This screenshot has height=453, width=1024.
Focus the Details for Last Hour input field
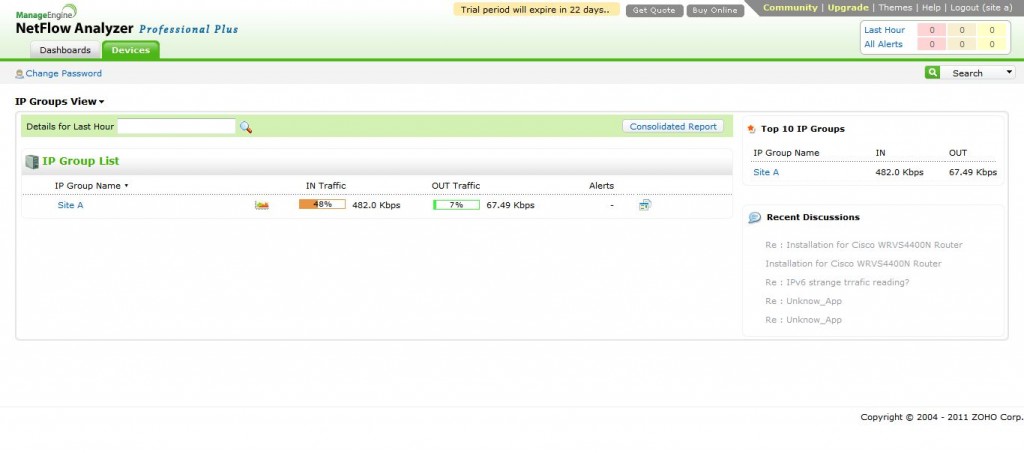point(177,127)
